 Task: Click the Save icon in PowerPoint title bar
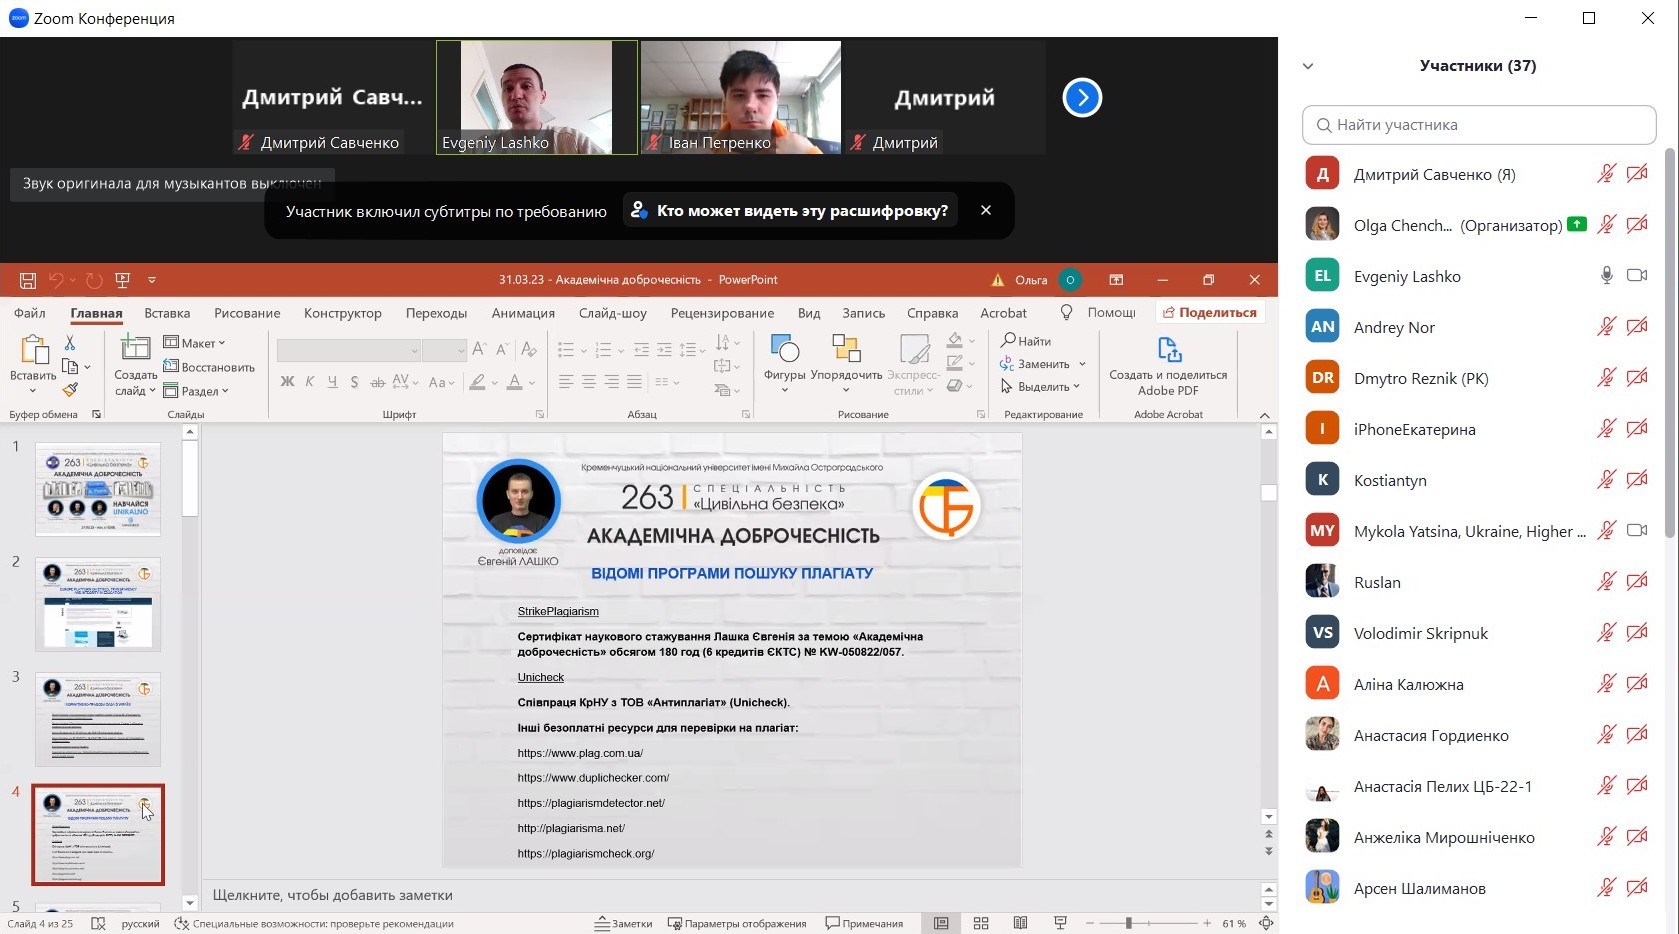coord(28,280)
